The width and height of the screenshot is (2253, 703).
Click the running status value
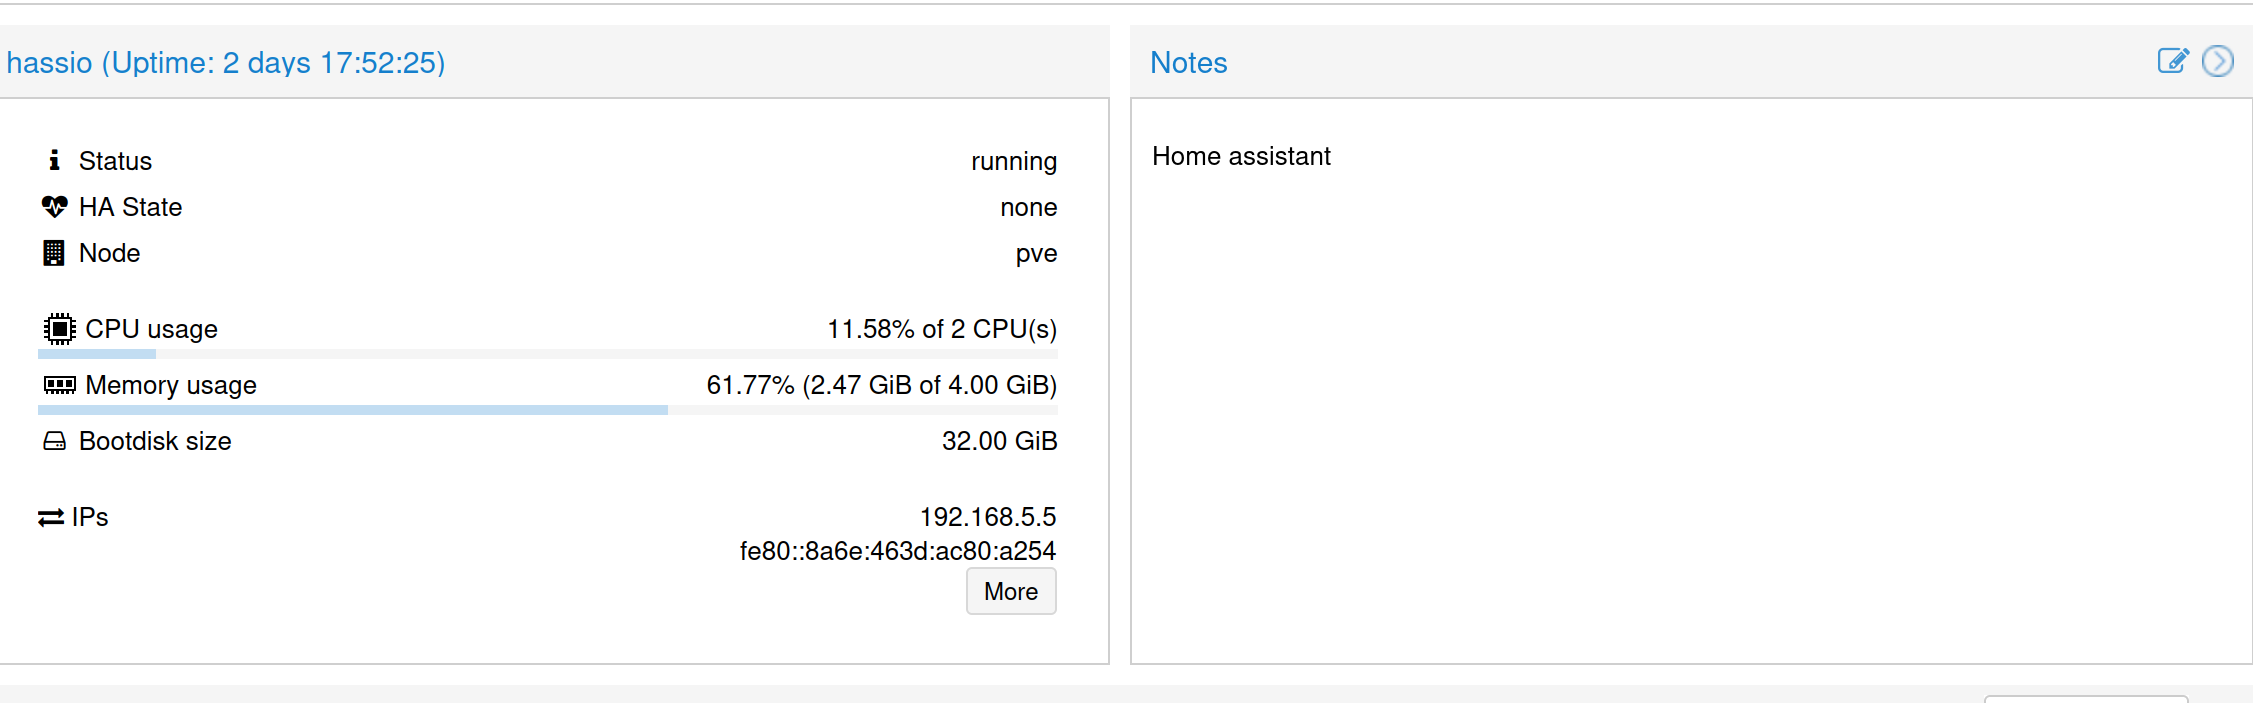point(1013,161)
